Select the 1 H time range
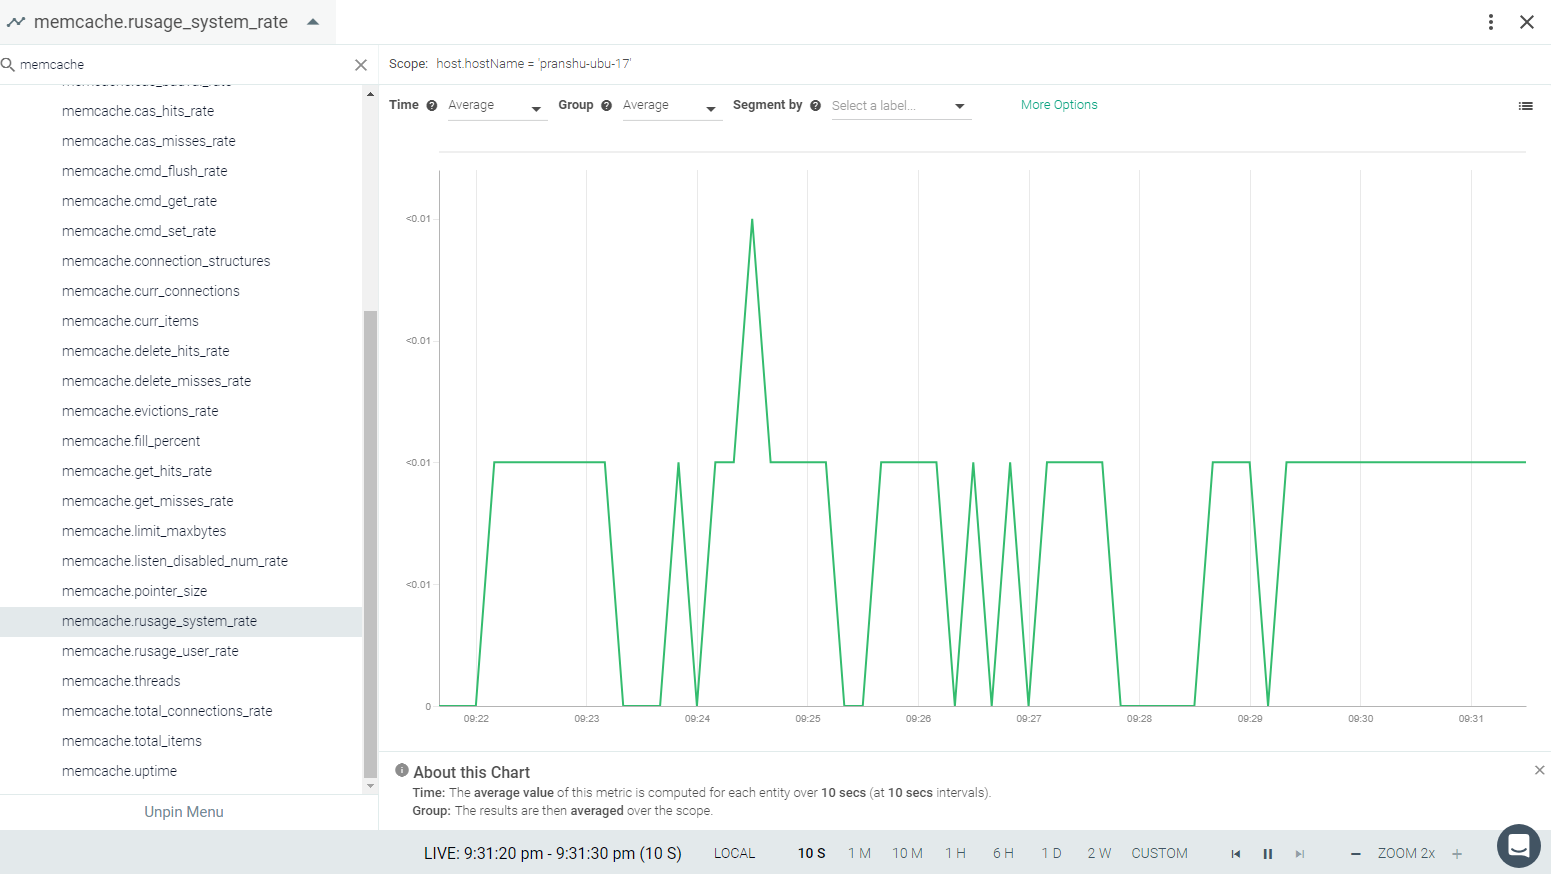The image size is (1551, 874). pyautogui.click(x=955, y=853)
